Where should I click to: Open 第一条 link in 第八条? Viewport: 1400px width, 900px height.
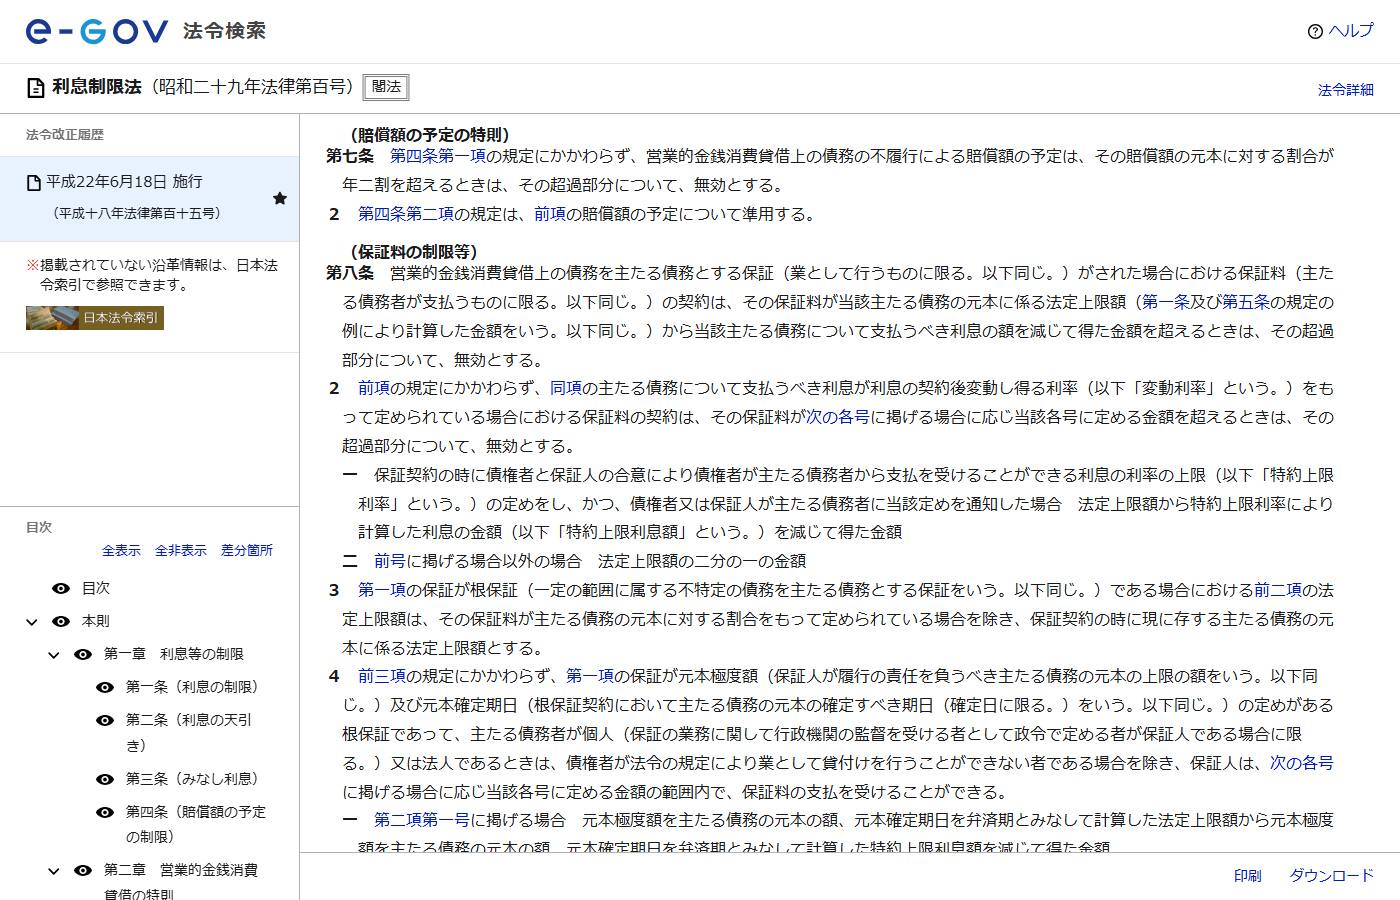tap(1166, 302)
